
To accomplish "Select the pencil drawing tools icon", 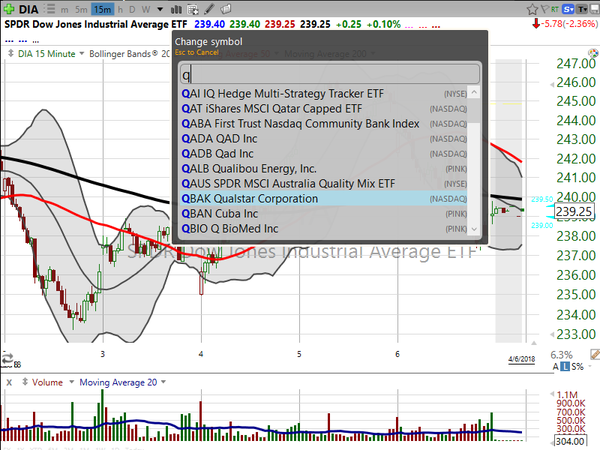I will (209, 9).
